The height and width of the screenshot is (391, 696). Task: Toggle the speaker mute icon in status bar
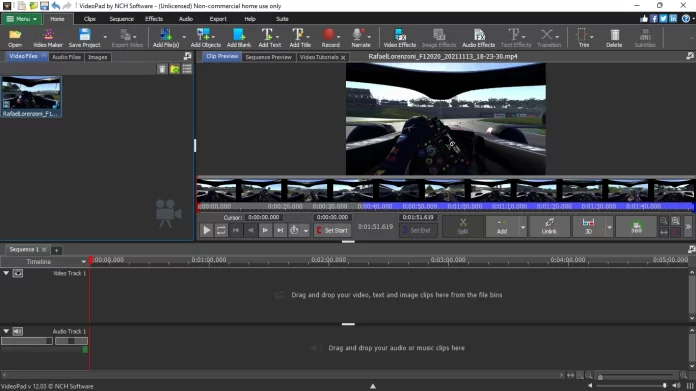[x=676, y=386]
